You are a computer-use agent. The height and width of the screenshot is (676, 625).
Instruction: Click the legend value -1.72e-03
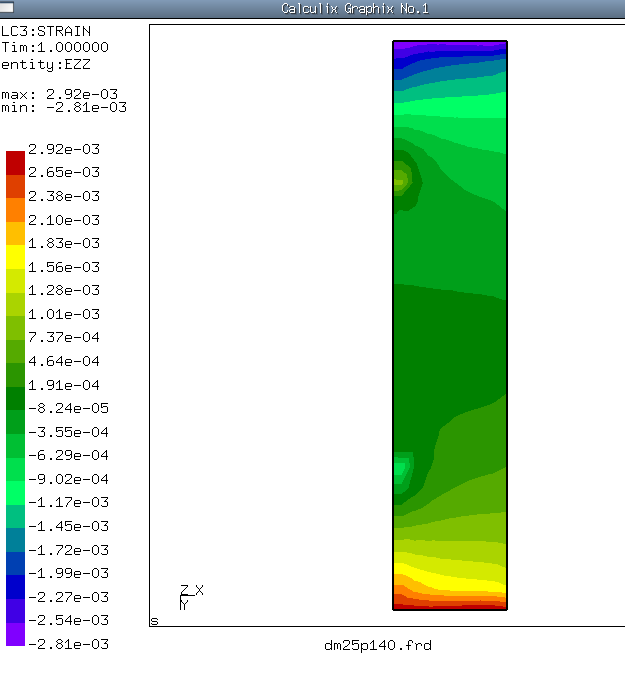point(68,550)
